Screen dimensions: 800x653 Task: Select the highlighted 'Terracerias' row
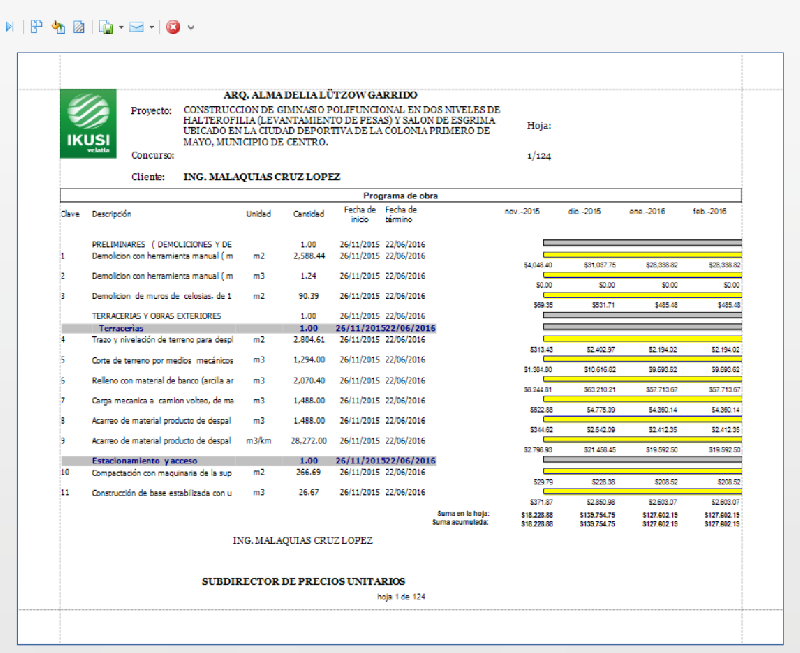[x=120, y=328]
